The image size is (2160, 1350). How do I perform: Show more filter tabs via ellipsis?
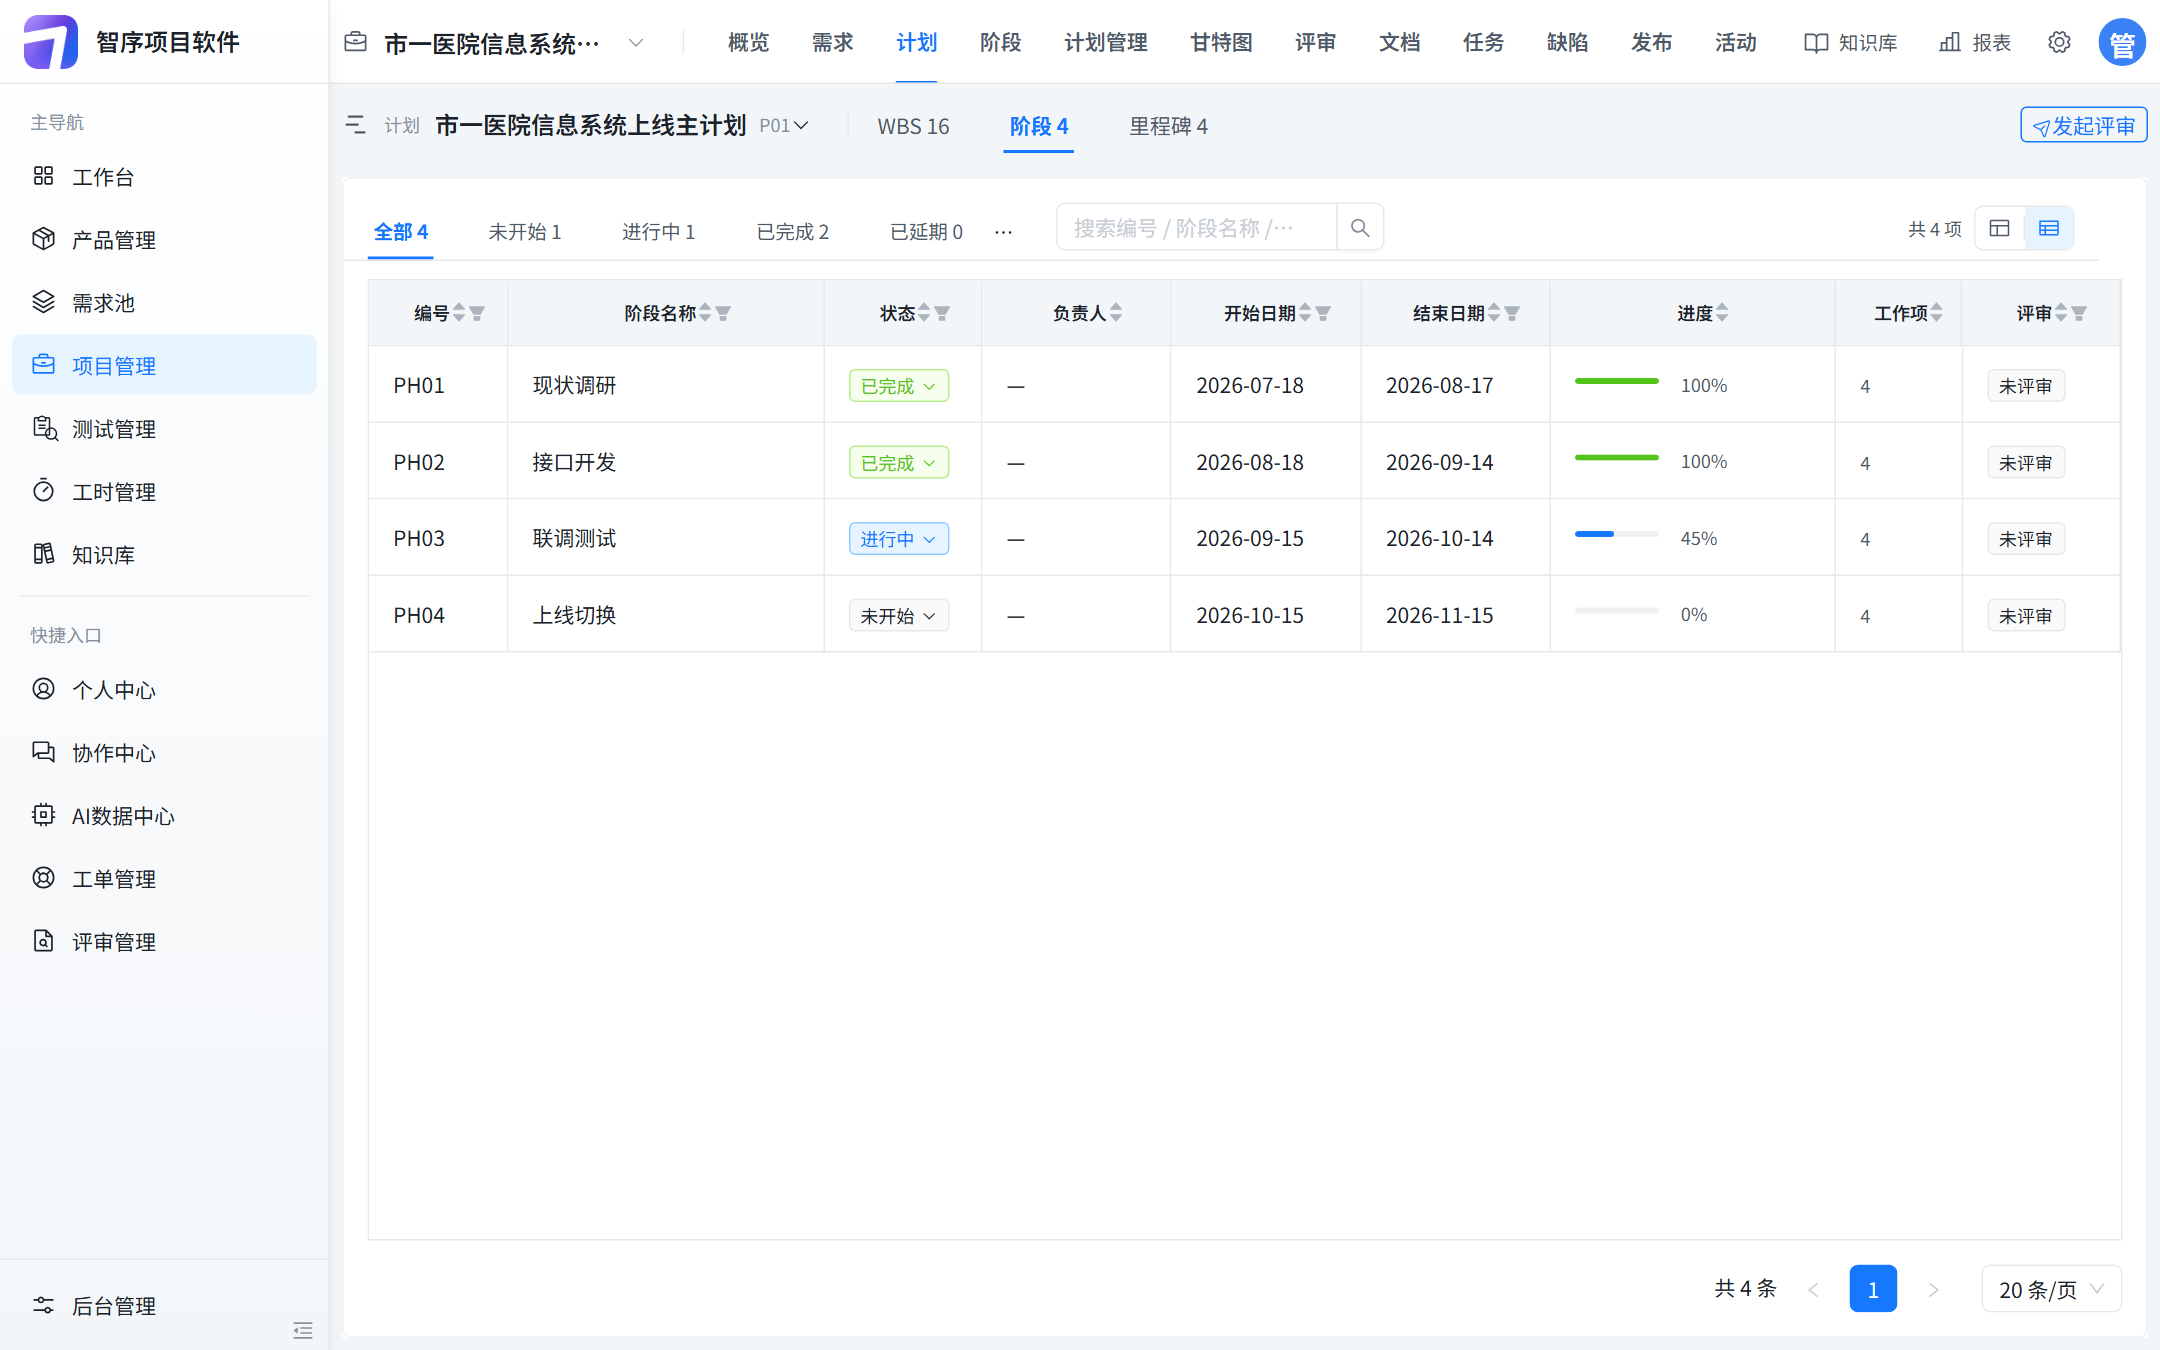(1003, 232)
